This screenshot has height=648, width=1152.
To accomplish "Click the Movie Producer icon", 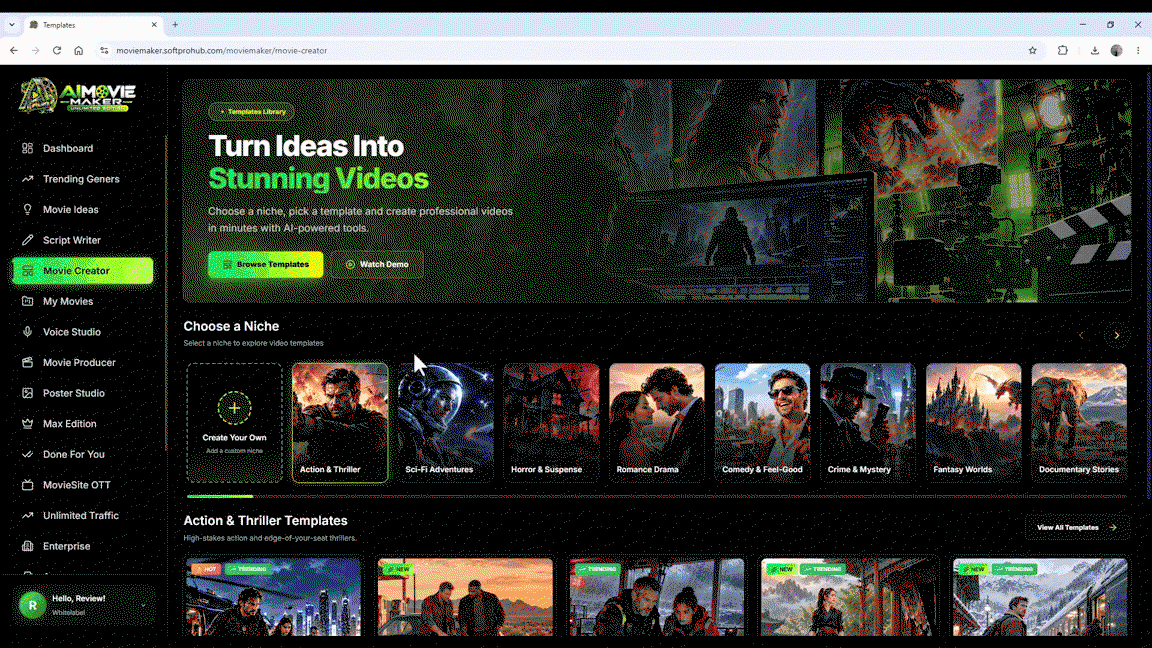I will point(27,362).
